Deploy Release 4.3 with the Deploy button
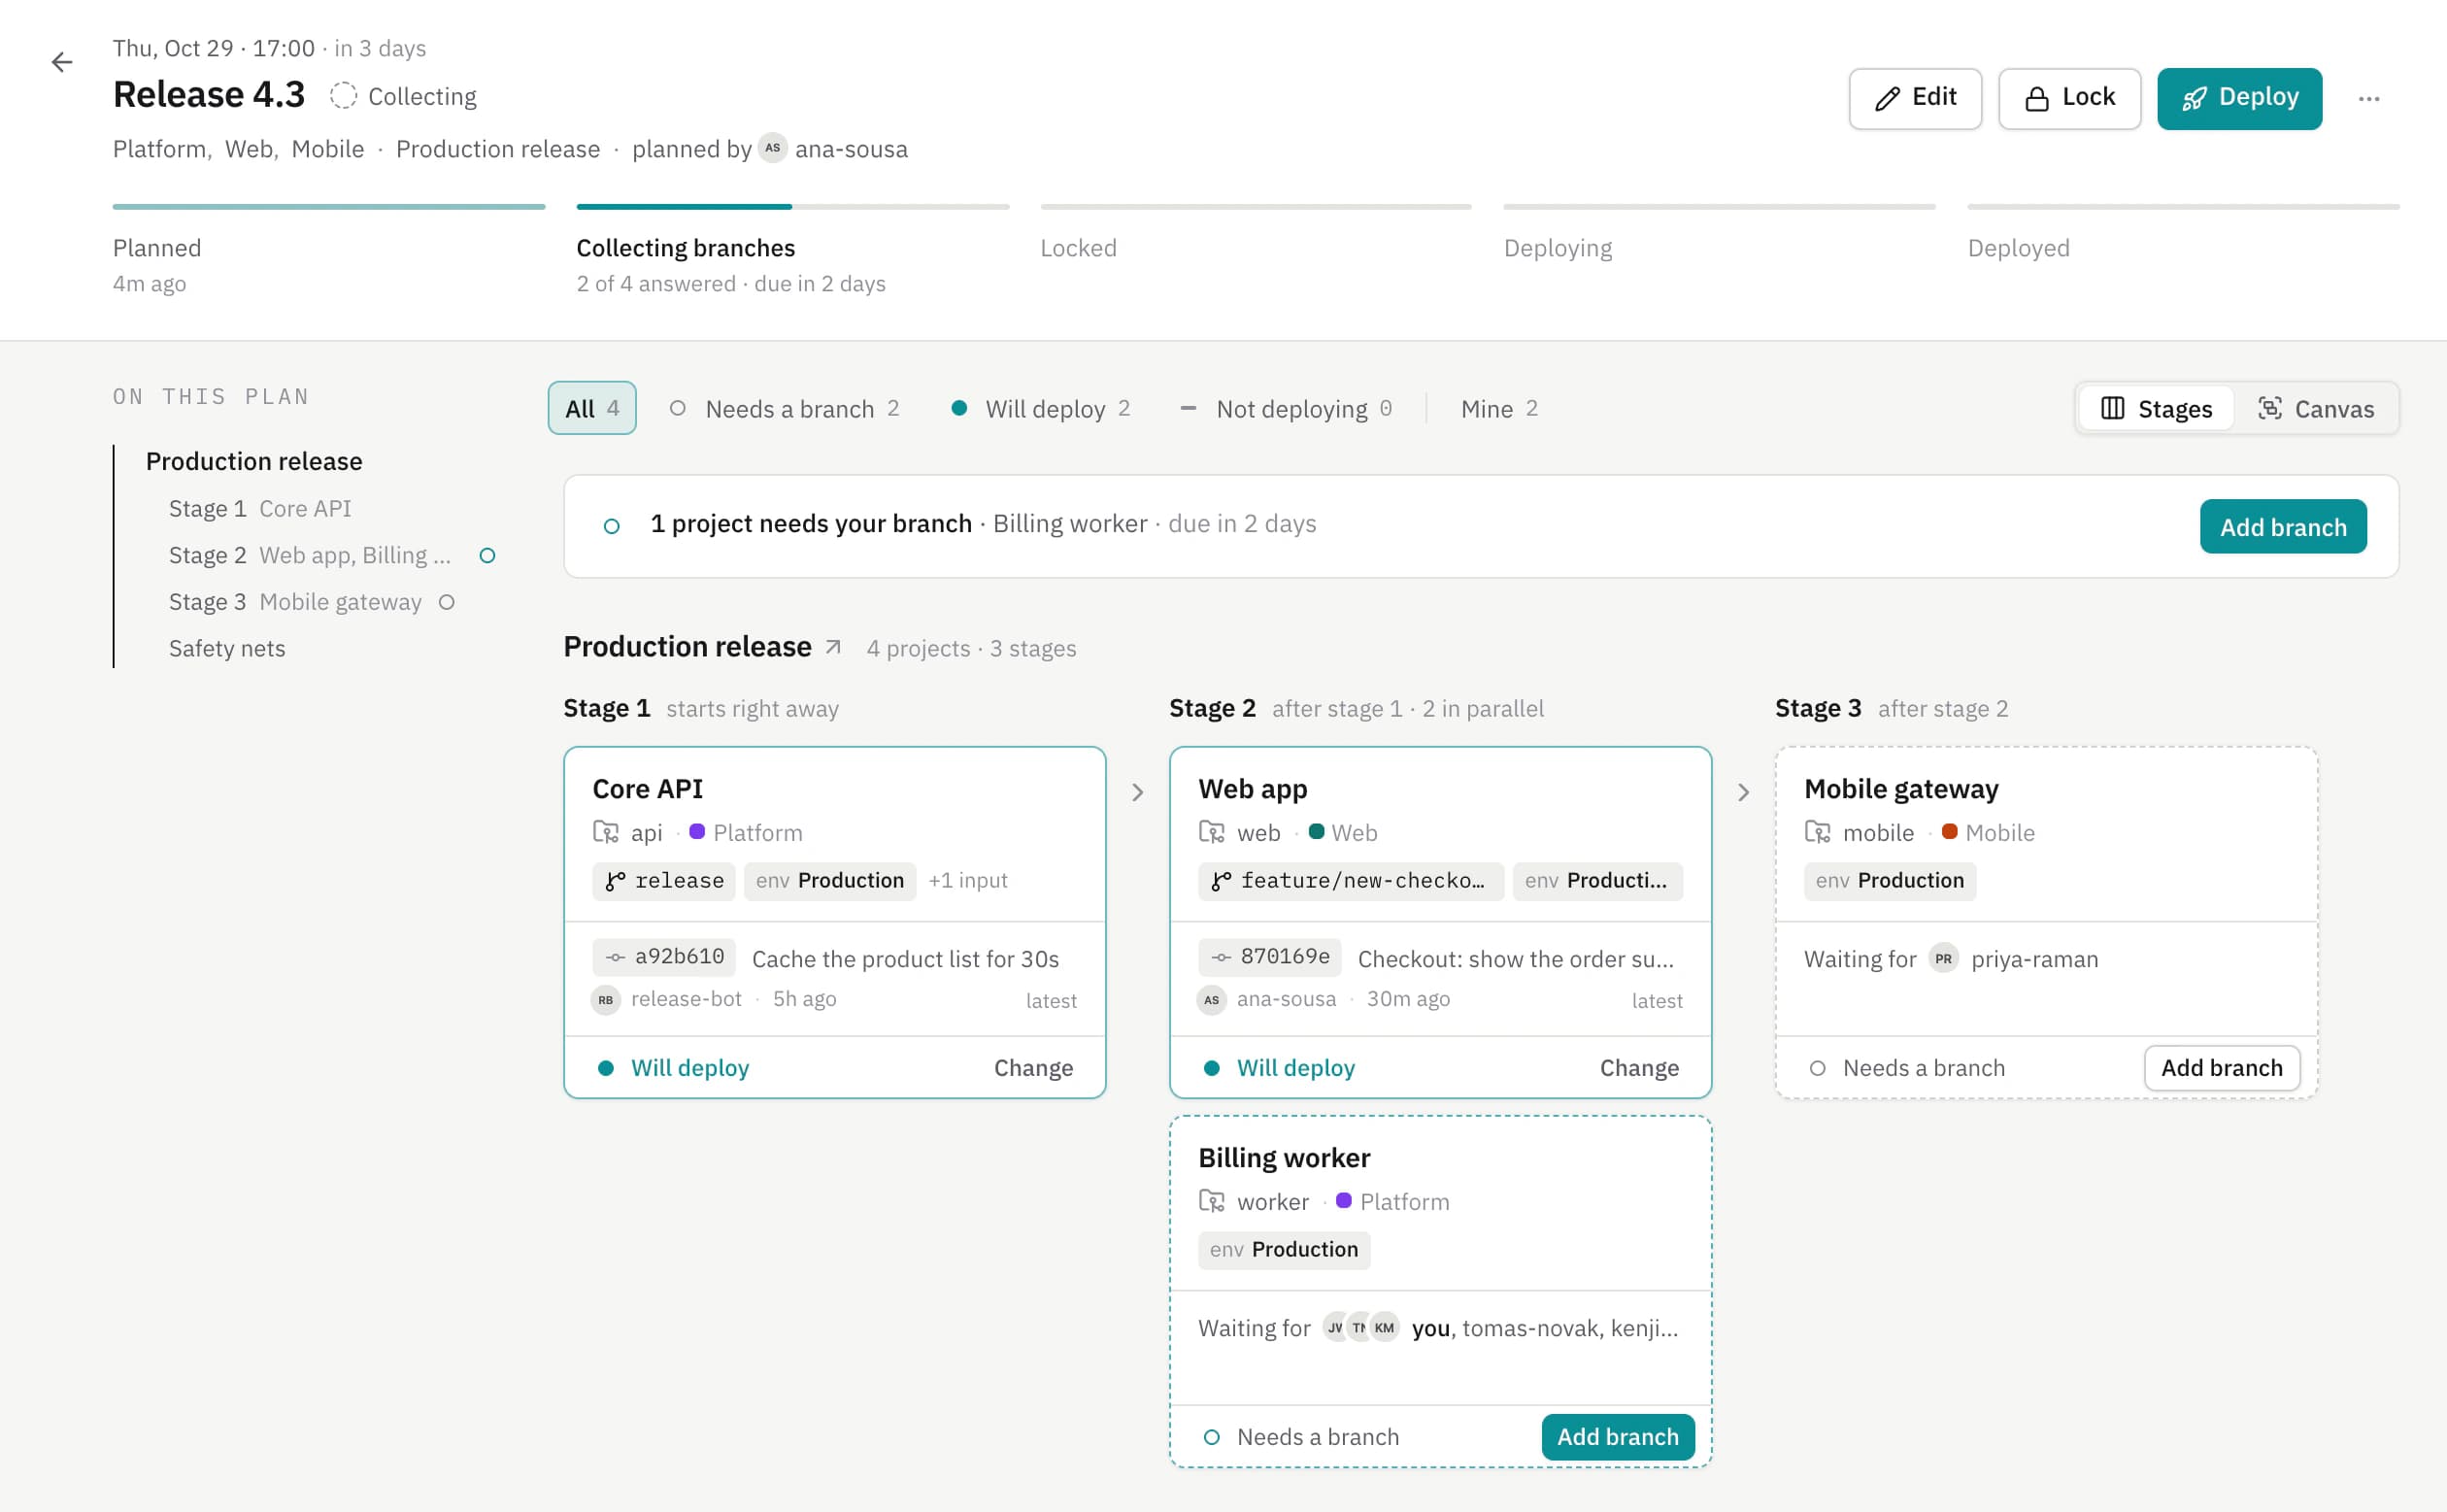2447x1512 pixels. (2239, 98)
